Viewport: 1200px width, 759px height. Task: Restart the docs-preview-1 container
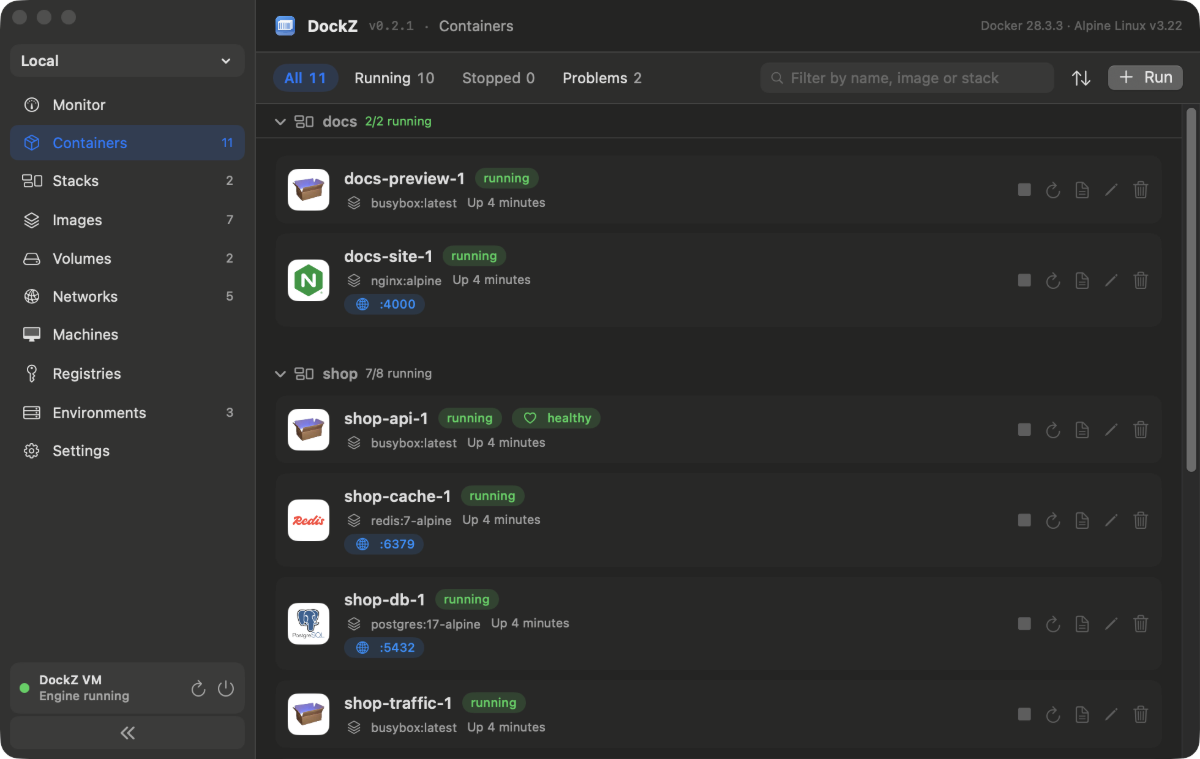tap(1052, 190)
